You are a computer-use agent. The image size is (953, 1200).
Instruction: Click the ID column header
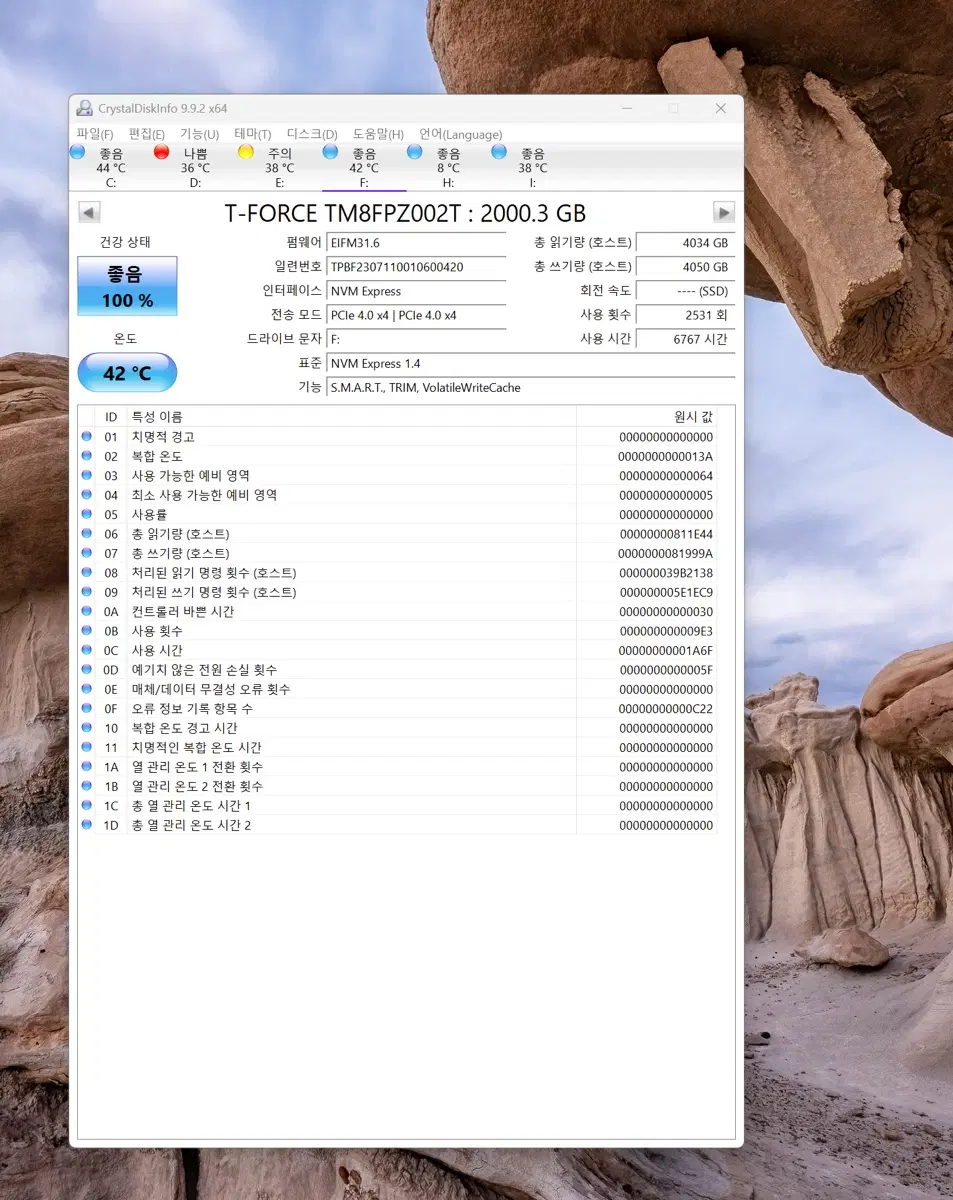[x=111, y=416]
